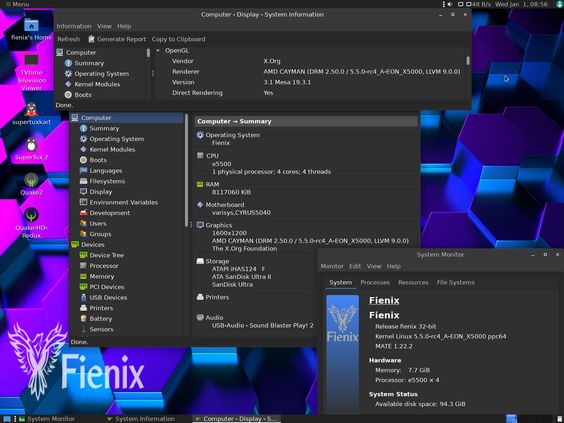Click Direct Rendering row in OpenGL list
Viewport: 564px width, 423px height.
(312, 93)
